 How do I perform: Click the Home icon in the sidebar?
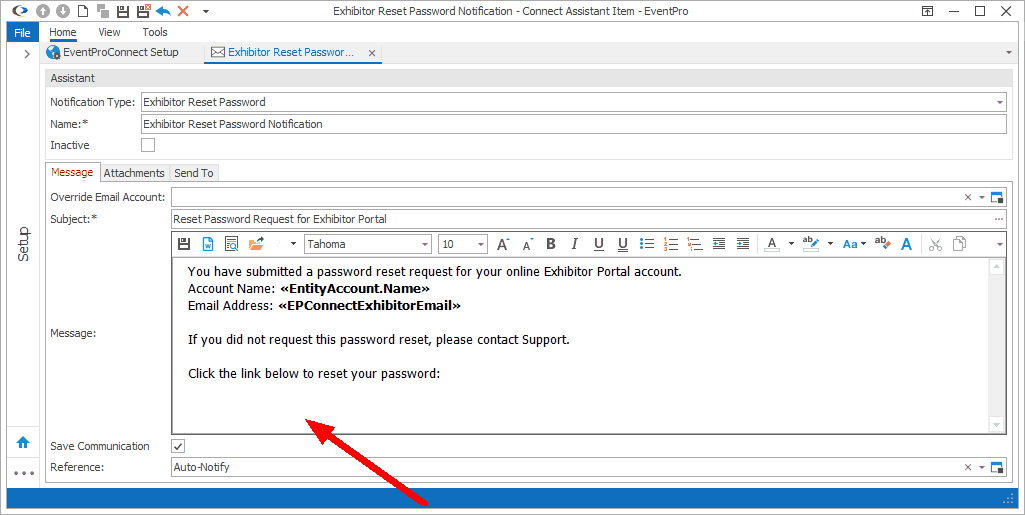(x=23, y=442)
